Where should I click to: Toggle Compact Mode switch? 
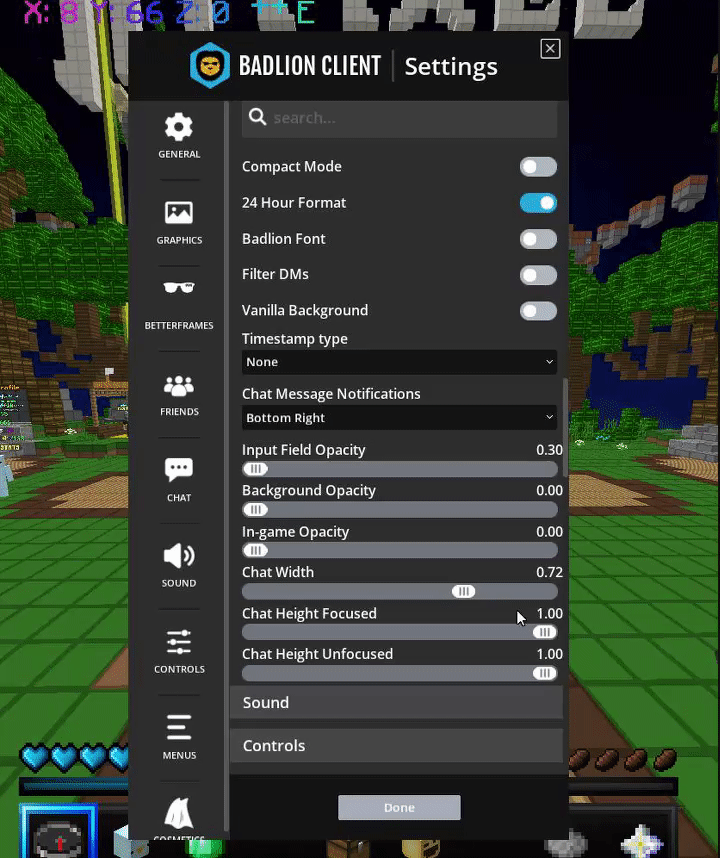click(x=538, y=167)
